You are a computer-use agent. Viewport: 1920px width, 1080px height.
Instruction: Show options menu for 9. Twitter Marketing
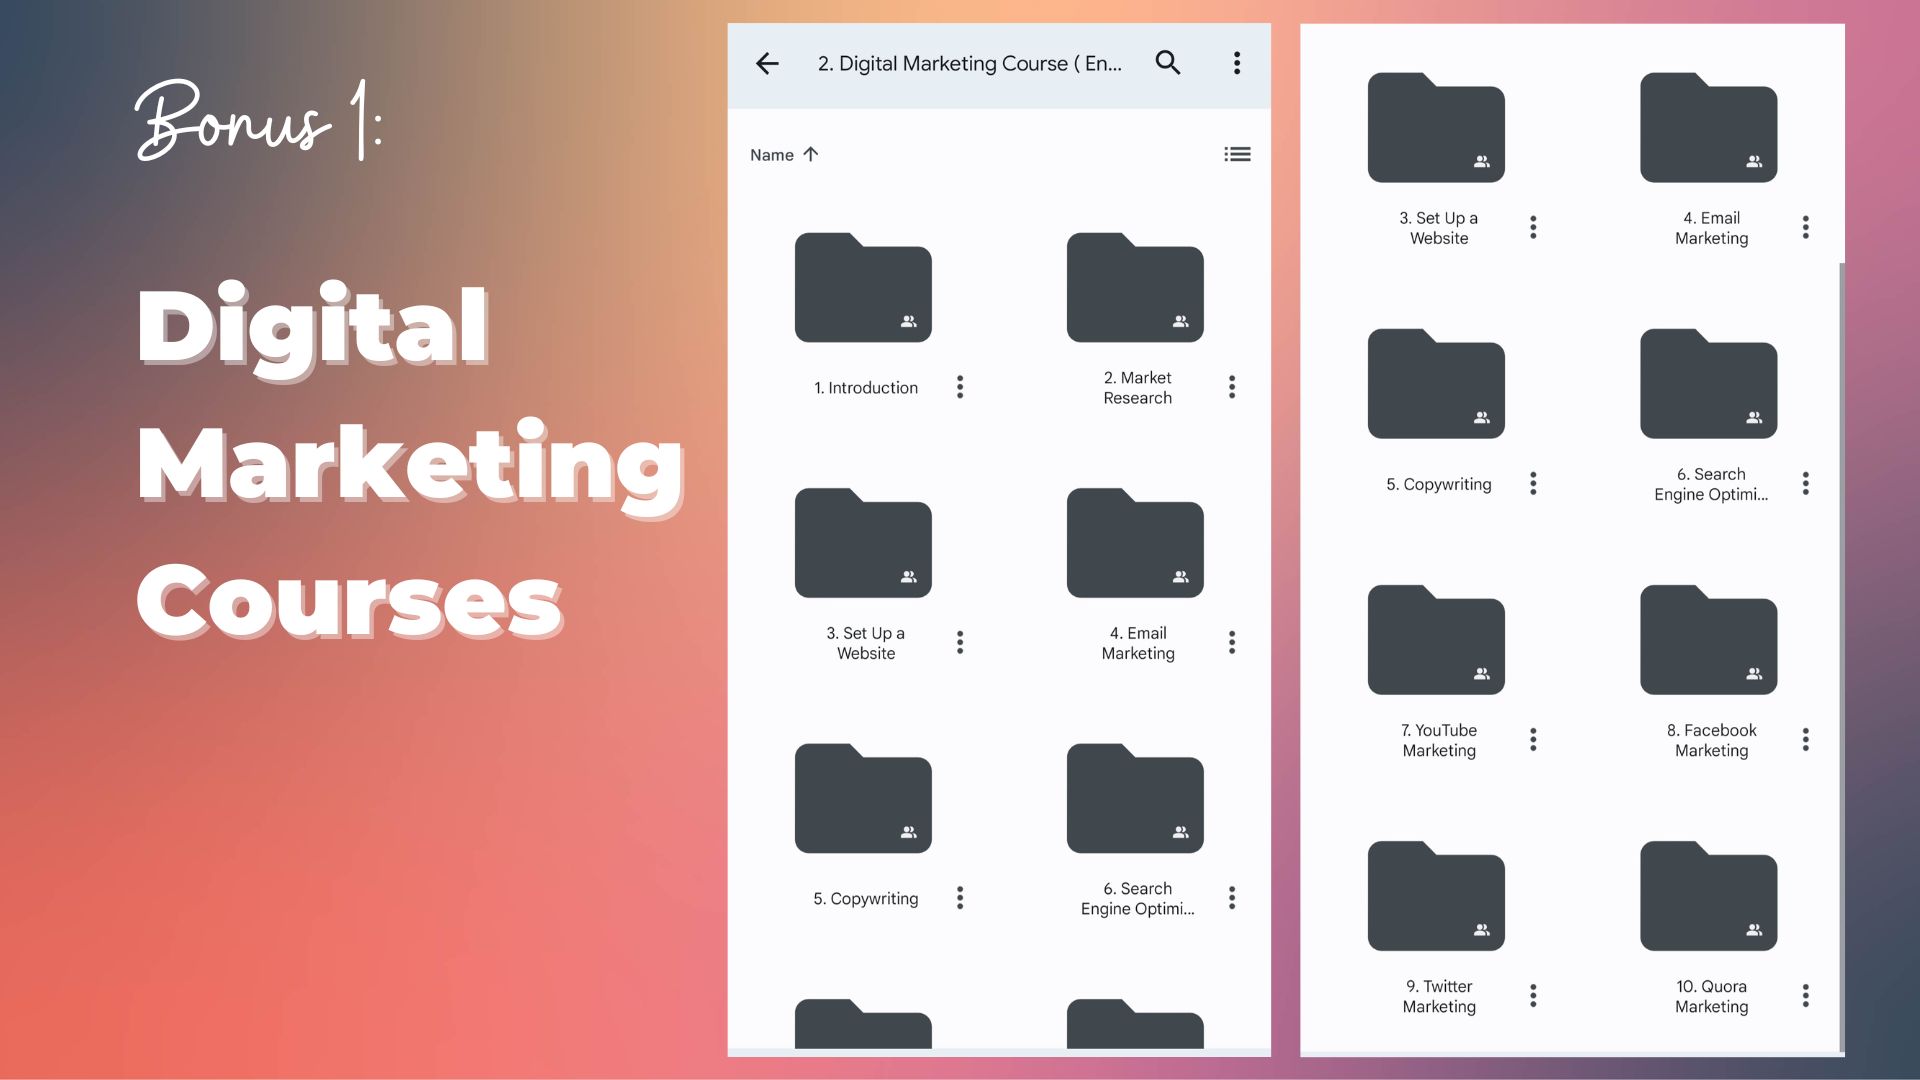pyautogui.click(x=1533, y=996)
